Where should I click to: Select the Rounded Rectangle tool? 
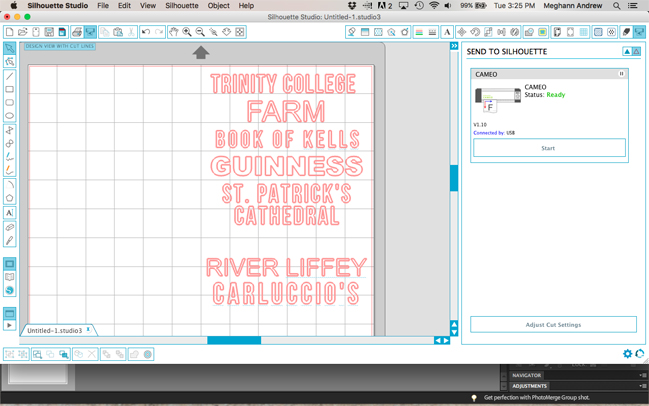pos(10,103)
